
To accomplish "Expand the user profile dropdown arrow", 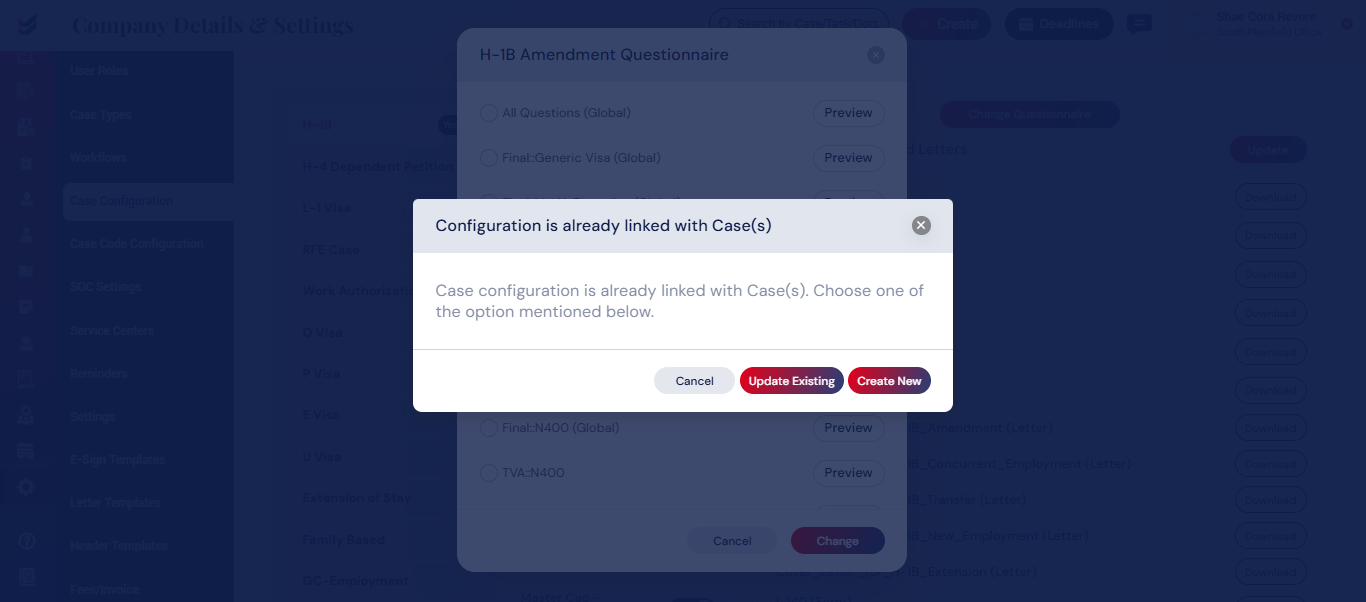I will click(1346, 24).
